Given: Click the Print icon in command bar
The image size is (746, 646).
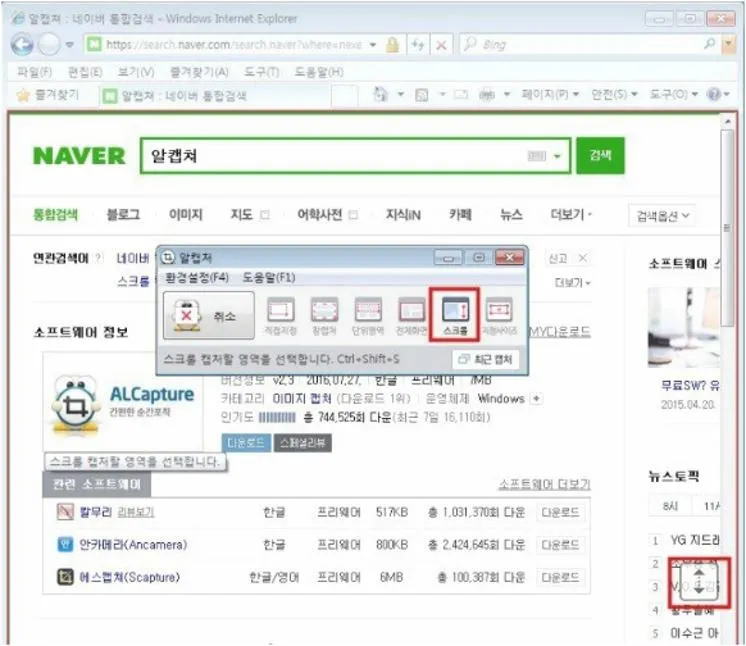Looking at the screenshot, I should [x=486, y=95].
